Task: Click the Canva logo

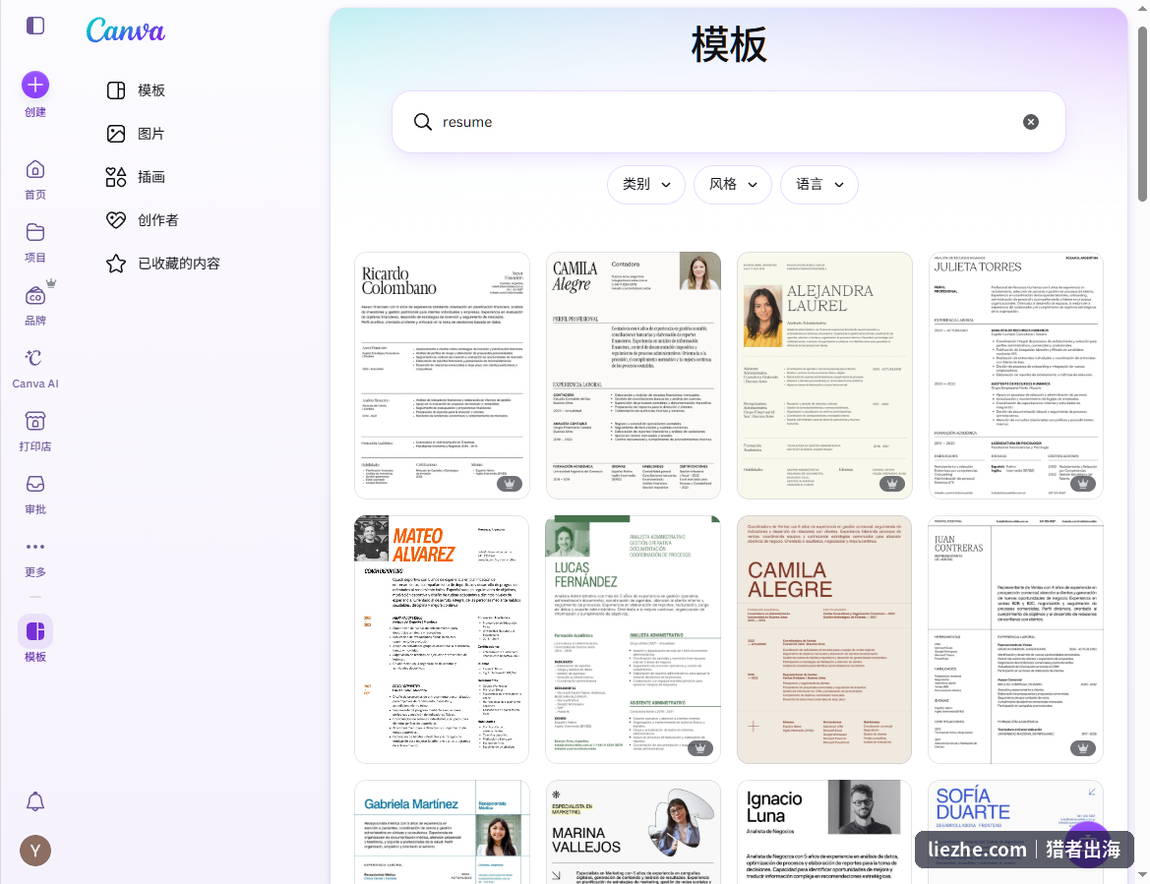Action: tap(125, 30)
